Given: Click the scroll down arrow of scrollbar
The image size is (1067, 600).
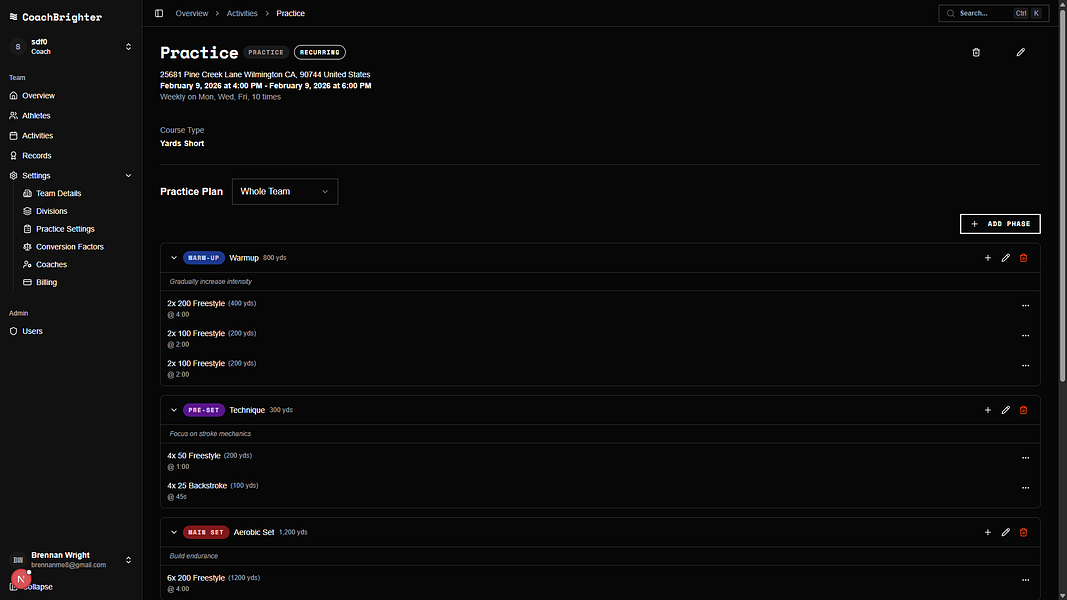Looking at the screenshot, I should coord(1062,595).
